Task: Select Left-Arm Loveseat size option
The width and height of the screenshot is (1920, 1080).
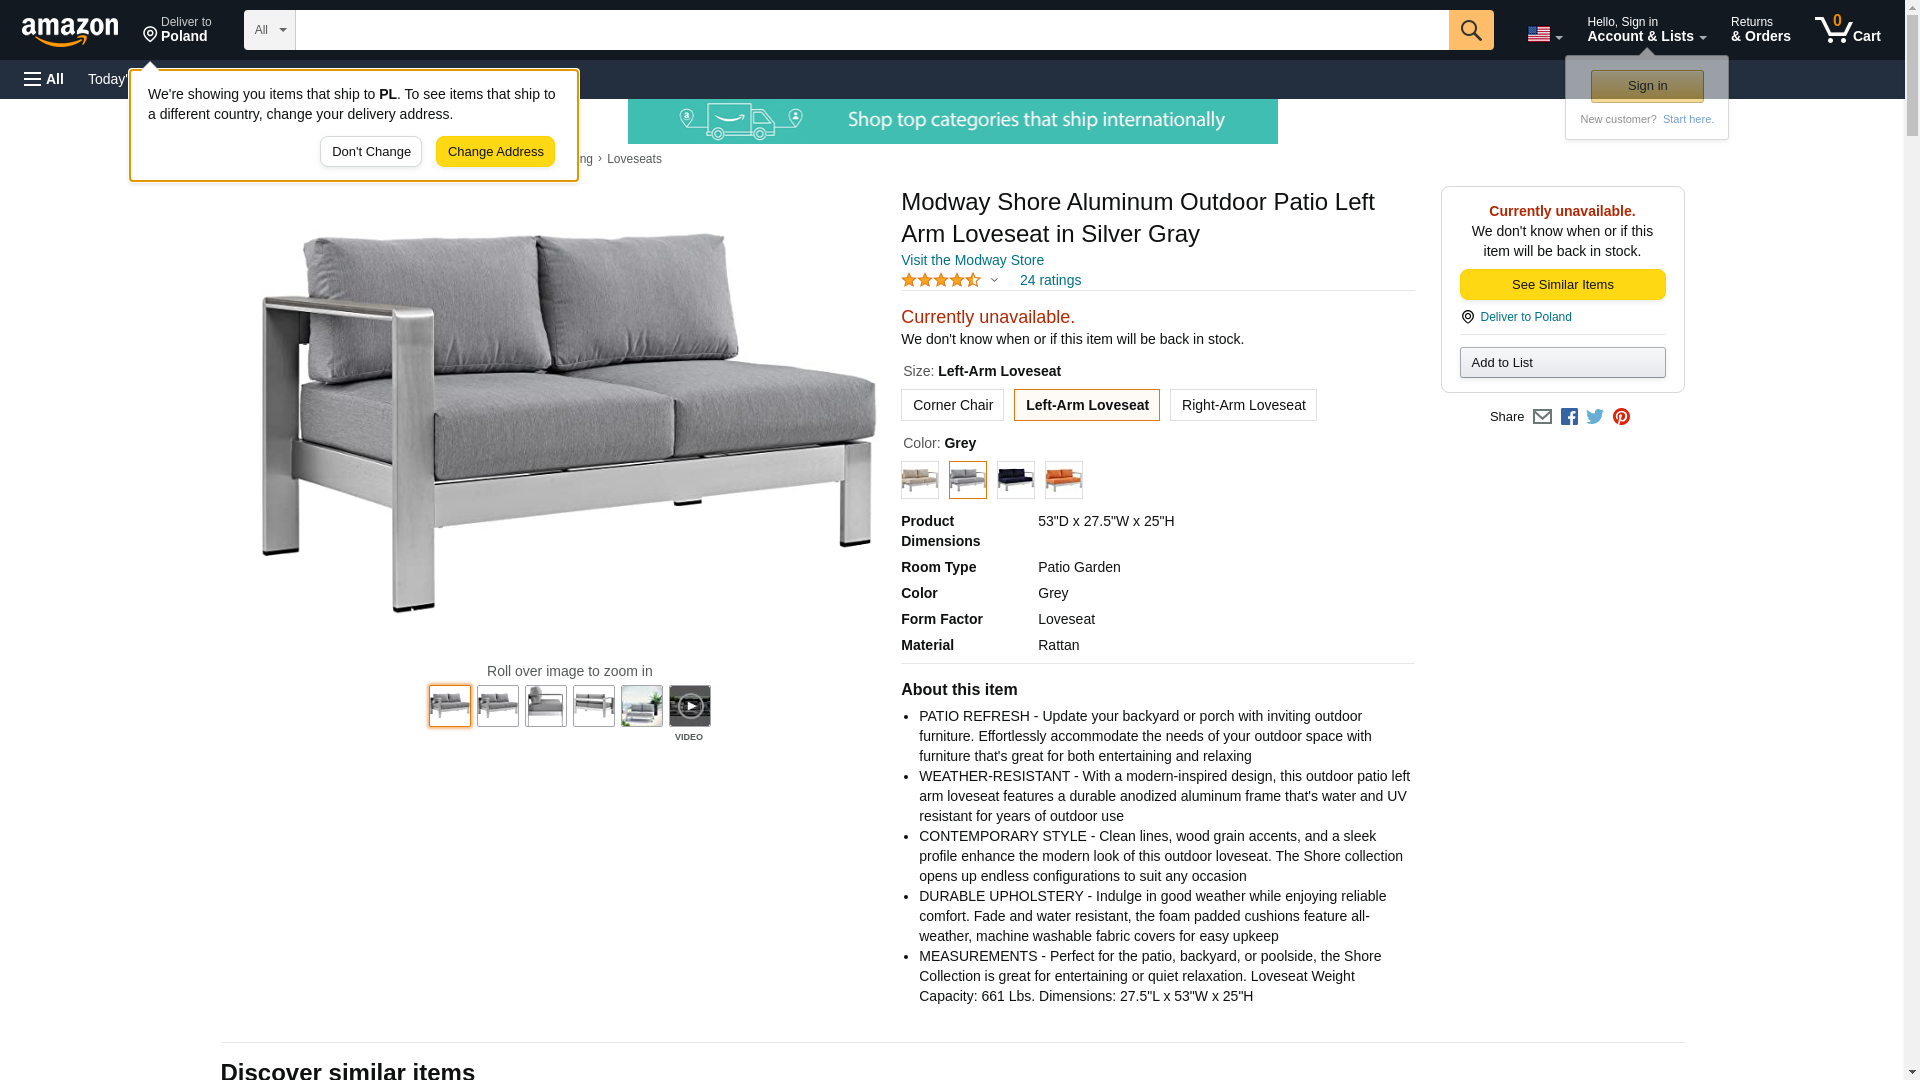Action: coord(1087,405)
